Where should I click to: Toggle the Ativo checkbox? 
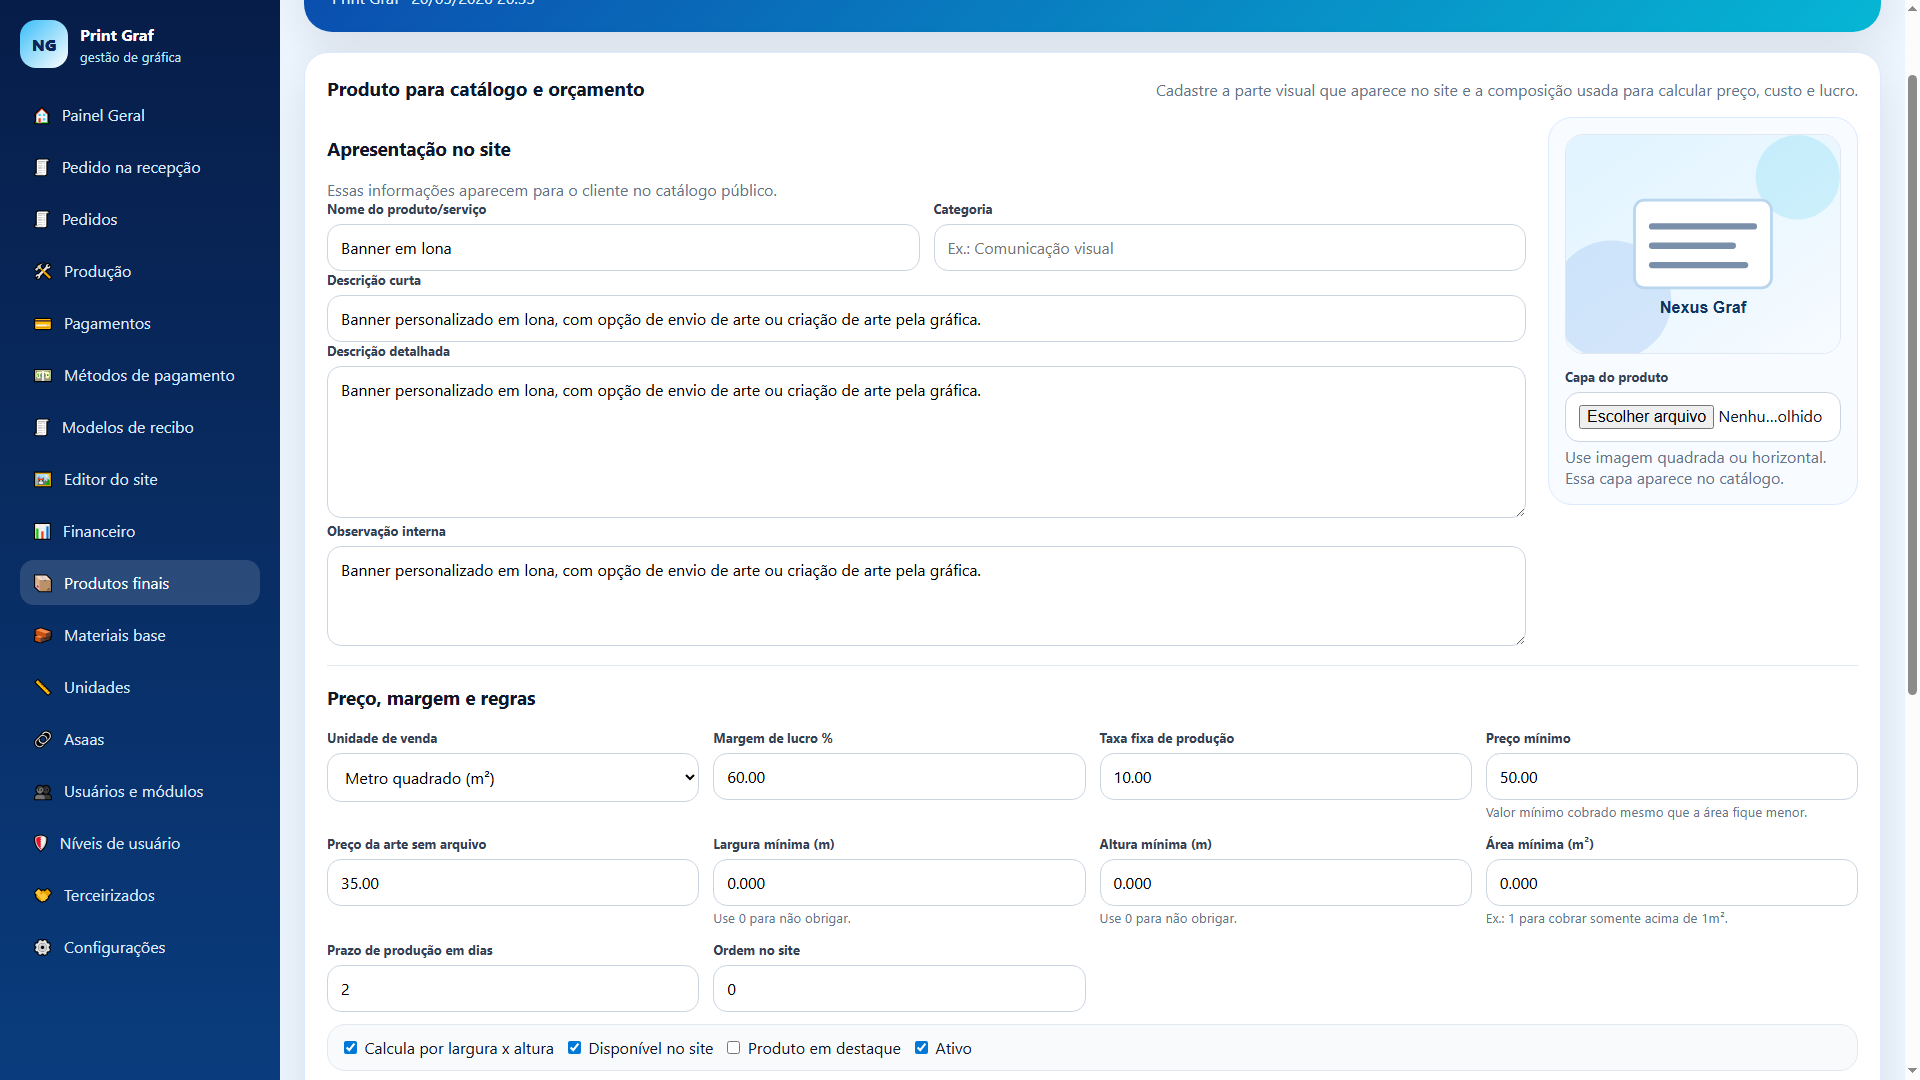[x=921, y=1048]
